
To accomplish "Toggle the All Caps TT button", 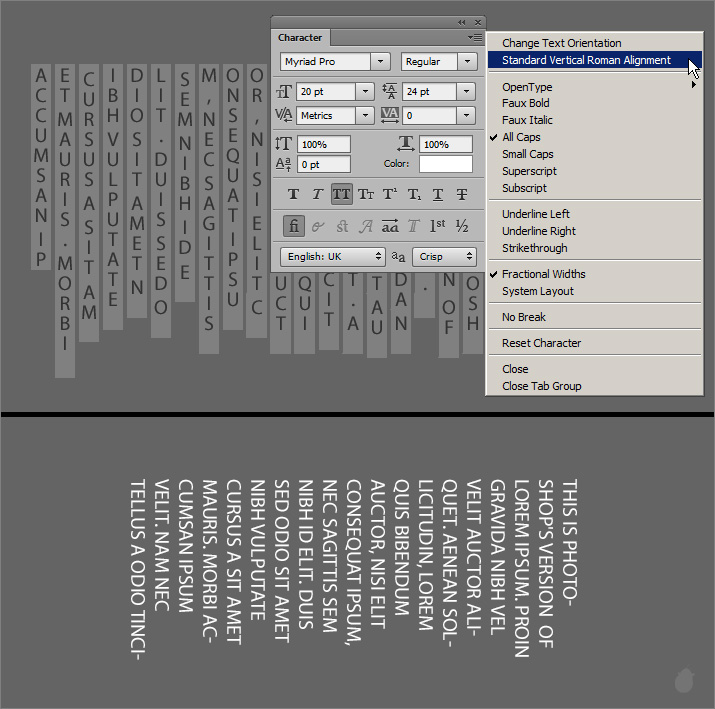I will pyautogui.click(x=341, y=194).
